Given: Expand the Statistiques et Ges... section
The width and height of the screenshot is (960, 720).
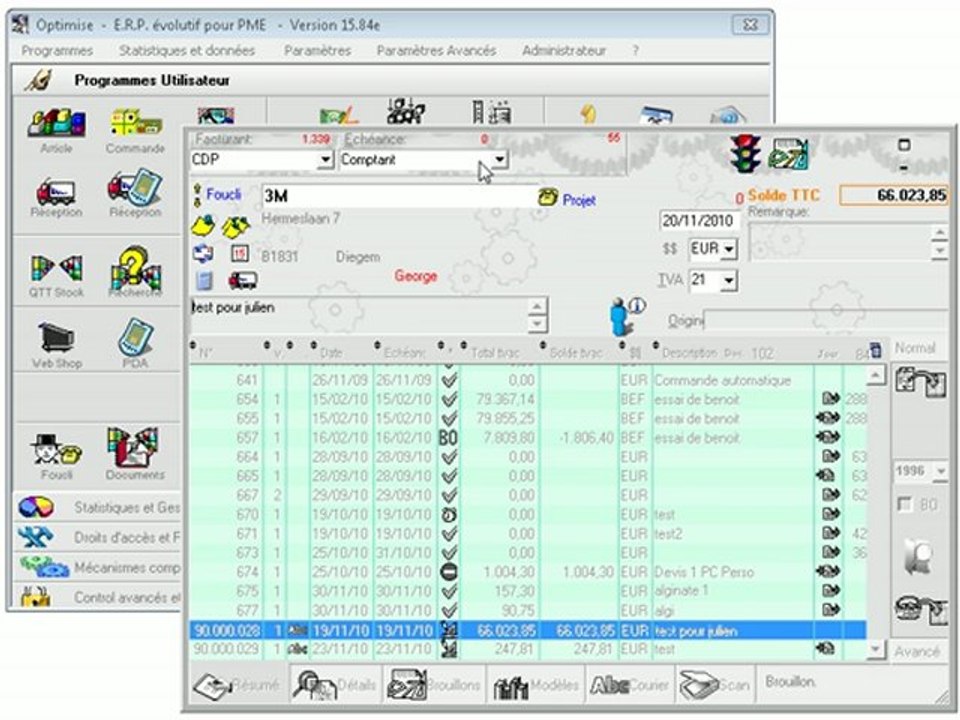Looking at the screenshot, I should [98, 507].
